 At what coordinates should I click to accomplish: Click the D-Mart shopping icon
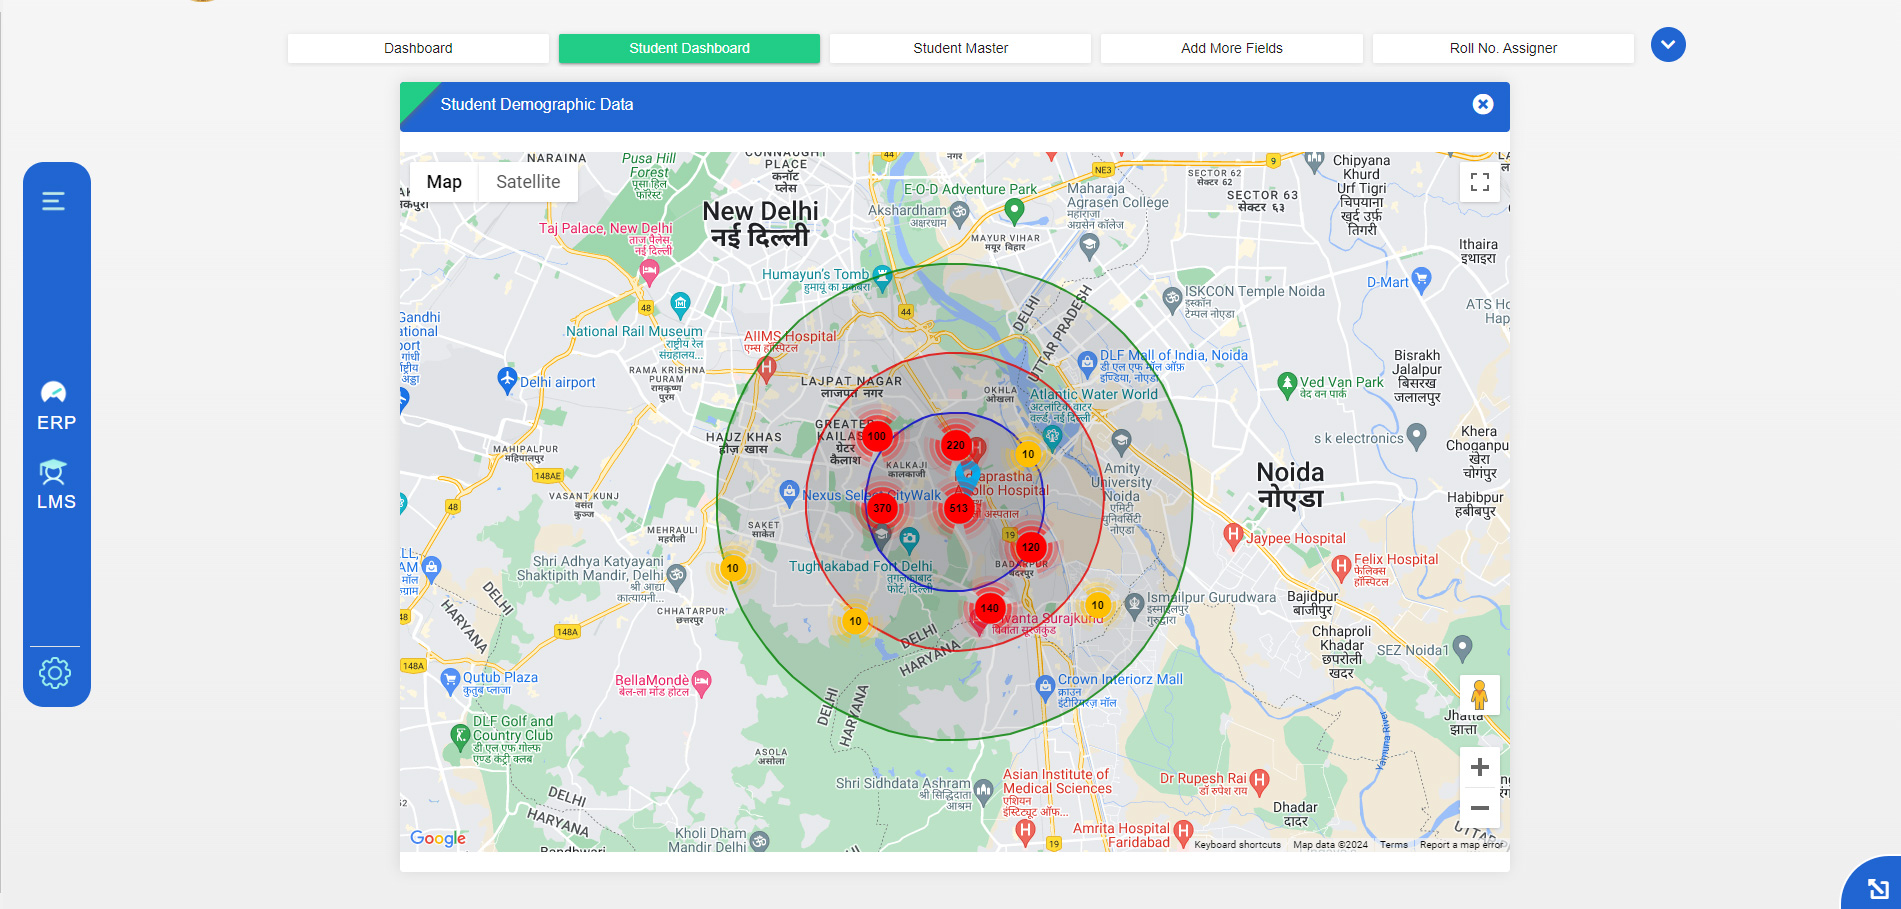[x=1421, y=278]
